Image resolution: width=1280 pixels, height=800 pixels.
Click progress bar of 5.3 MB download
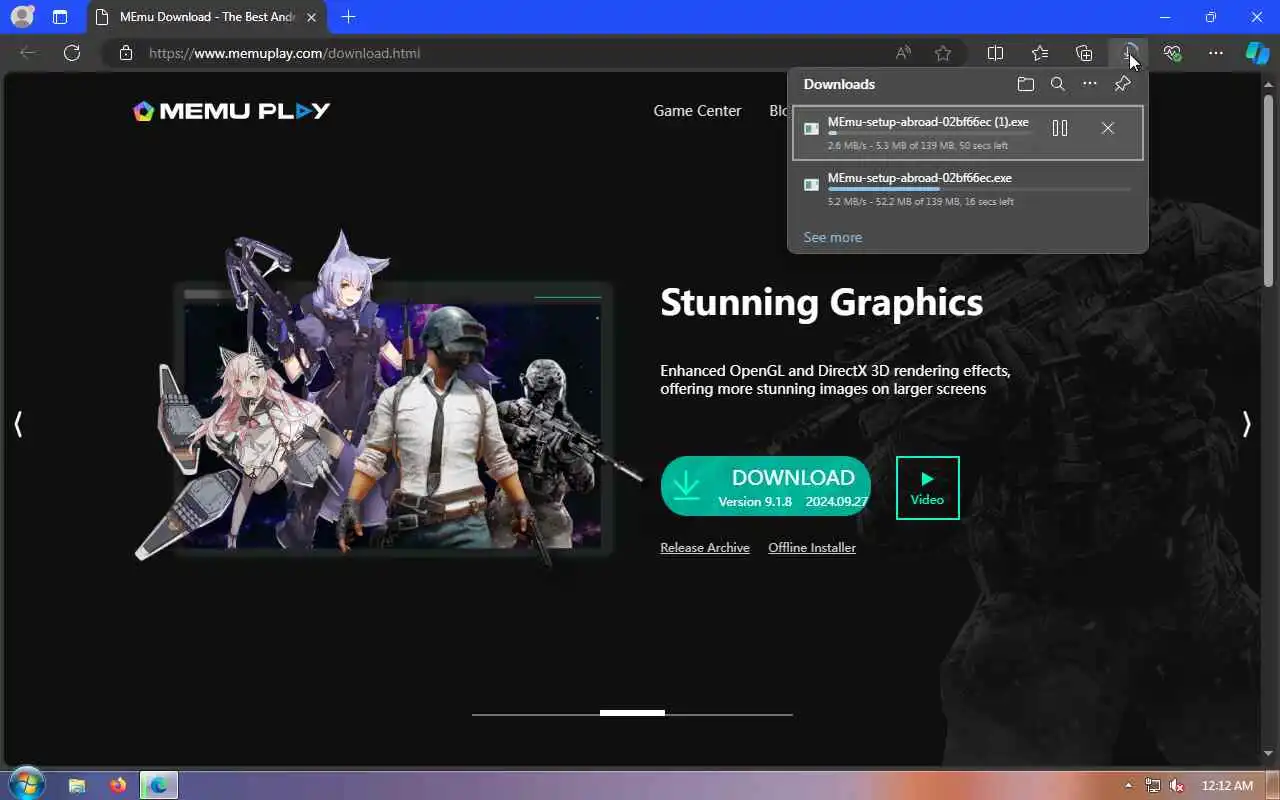pyautogui.click(x=930, y=133)
